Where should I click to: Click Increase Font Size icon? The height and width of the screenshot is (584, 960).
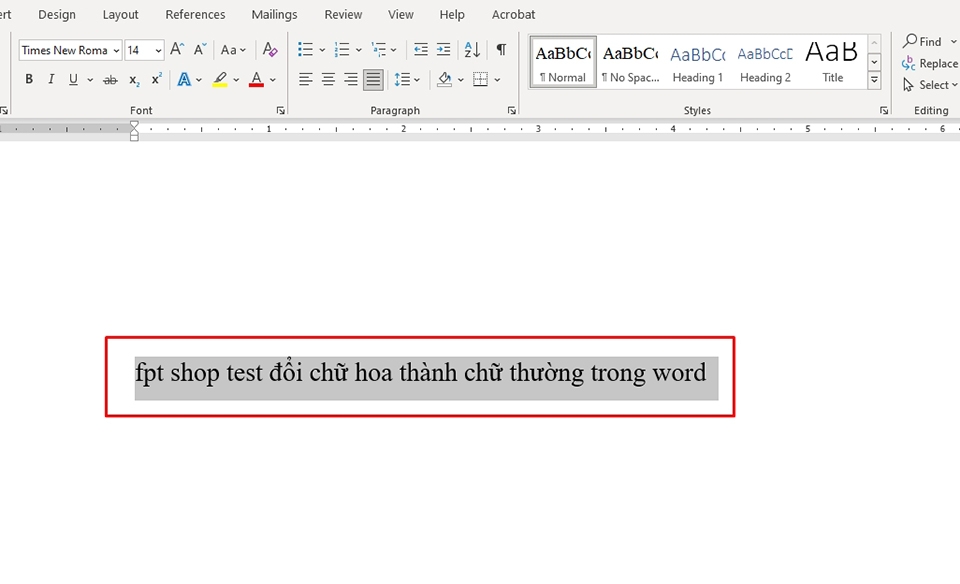177,50
